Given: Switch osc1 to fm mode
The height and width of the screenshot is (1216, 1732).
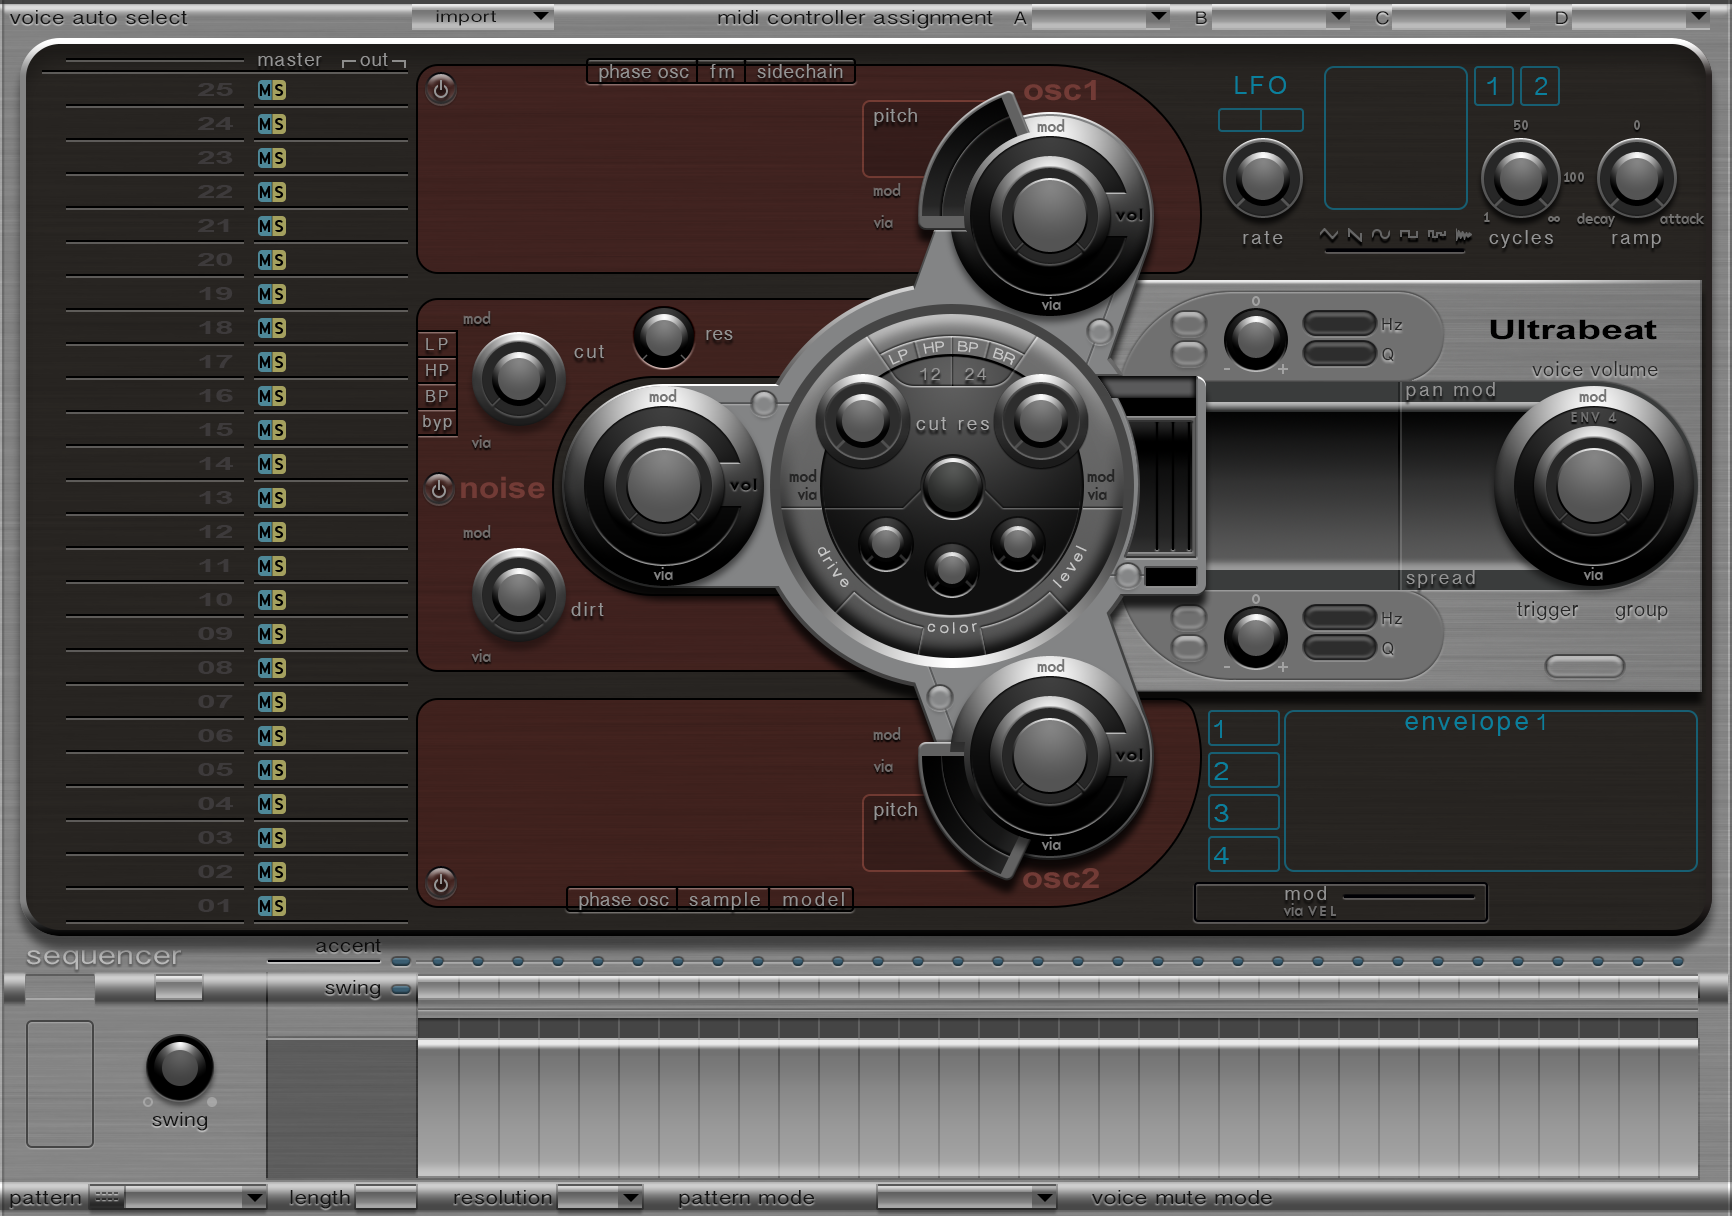Looking at the screenshot, I should (x=721, y=72).
